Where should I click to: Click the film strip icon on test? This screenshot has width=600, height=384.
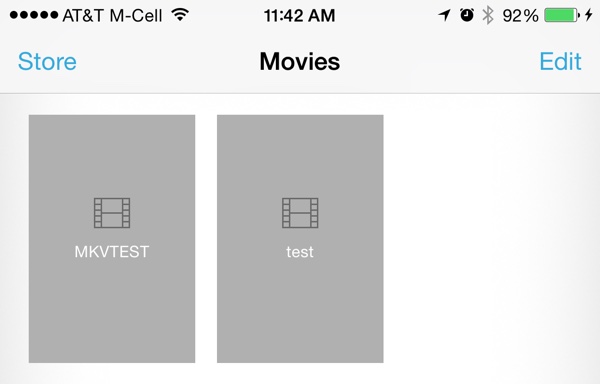(300, 213)
